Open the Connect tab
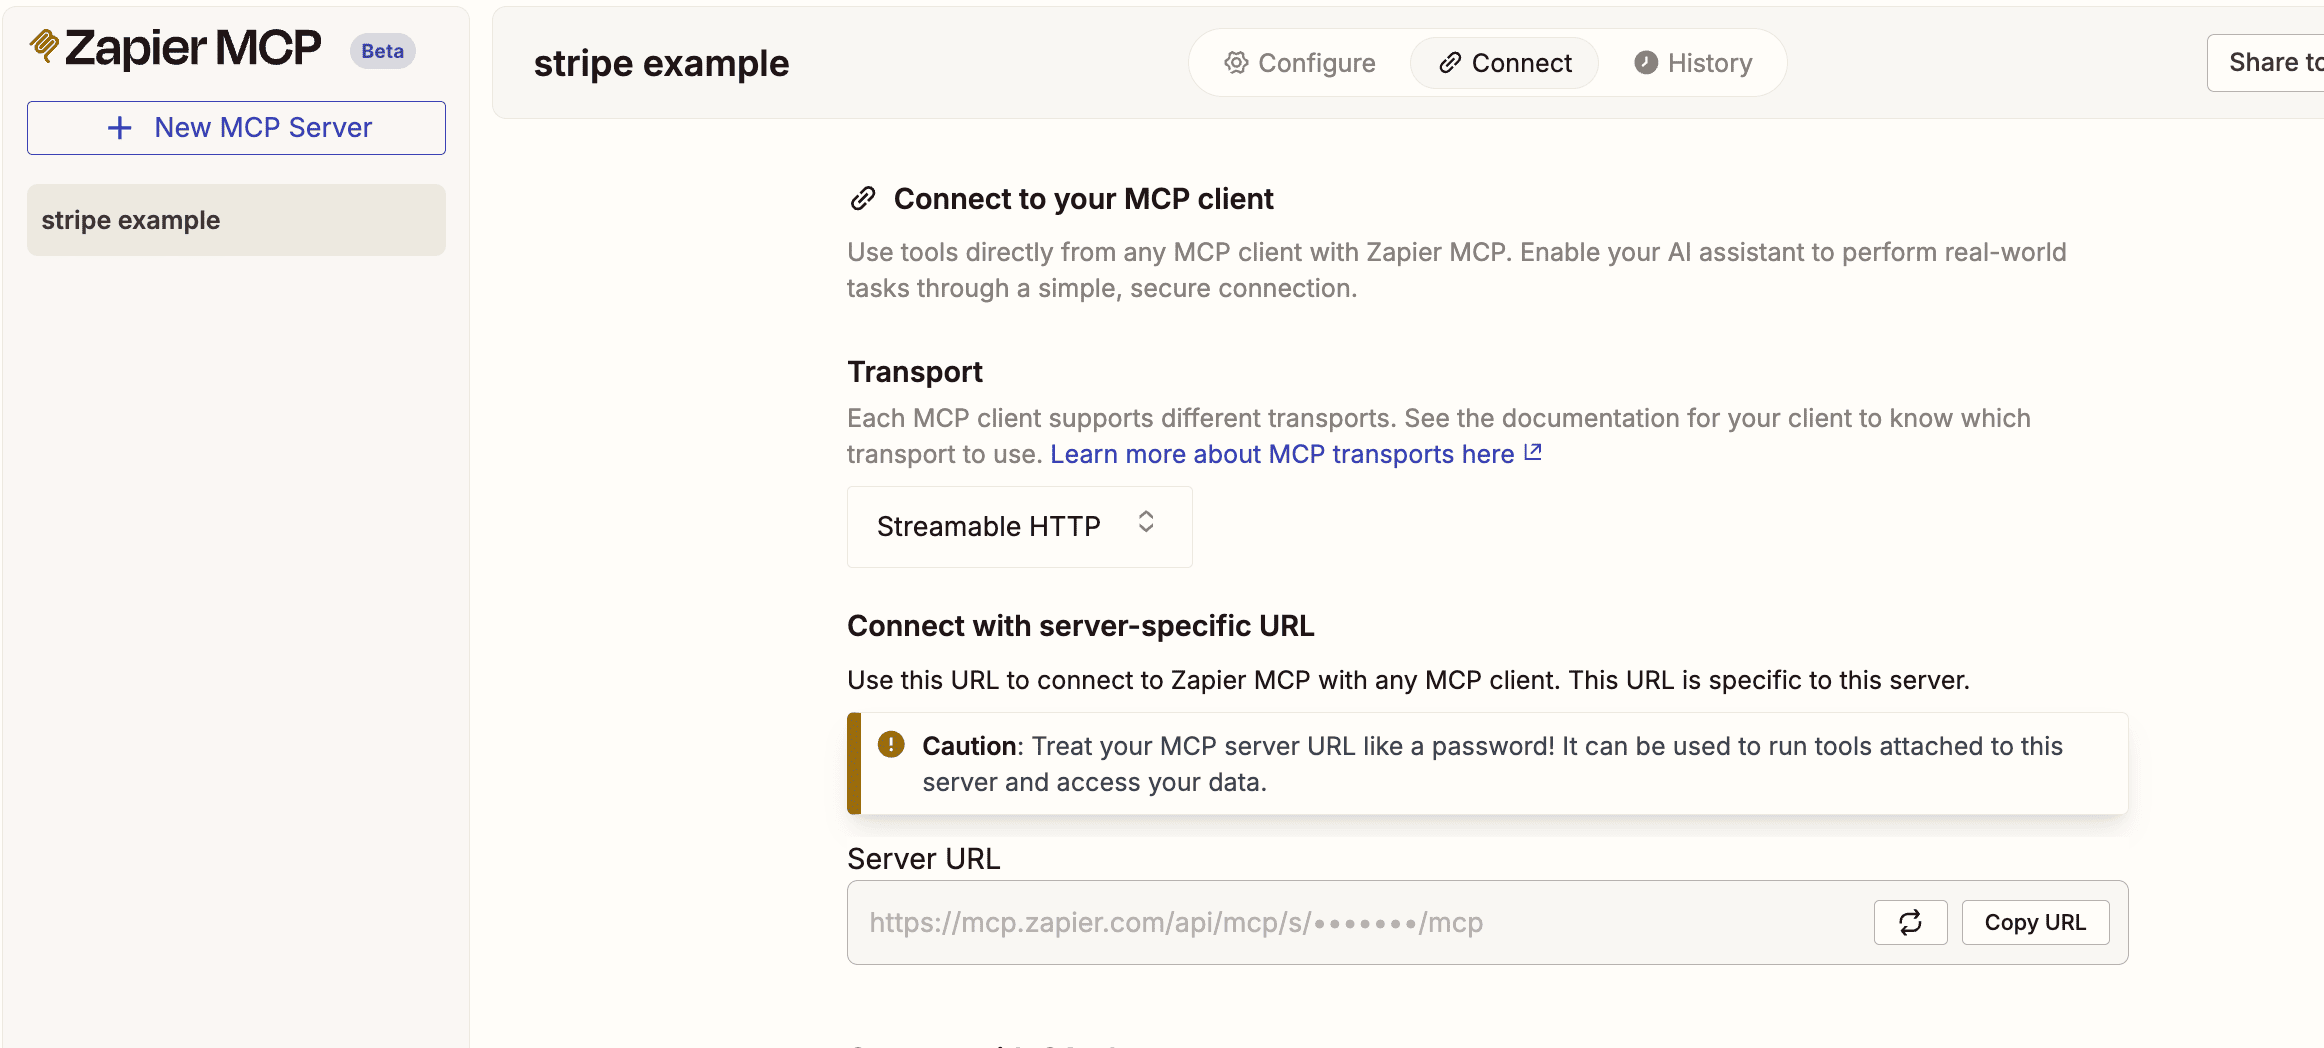 click(1504, 63)
